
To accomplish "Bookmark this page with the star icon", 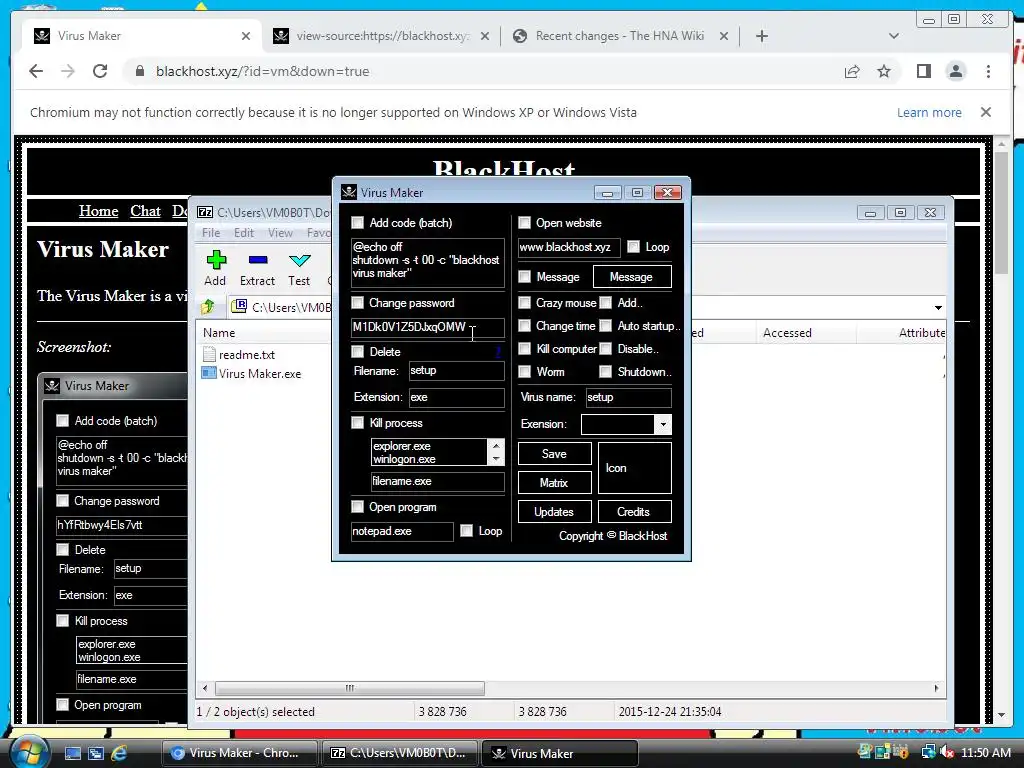I will pyautogui.click(x=884, y=71).
